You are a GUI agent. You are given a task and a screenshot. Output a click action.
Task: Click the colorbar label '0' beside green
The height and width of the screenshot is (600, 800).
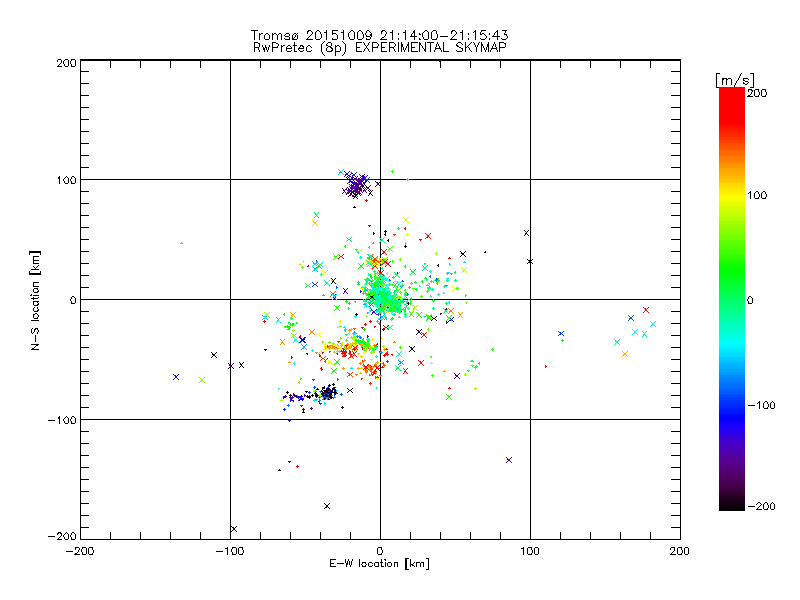(750, 300)
